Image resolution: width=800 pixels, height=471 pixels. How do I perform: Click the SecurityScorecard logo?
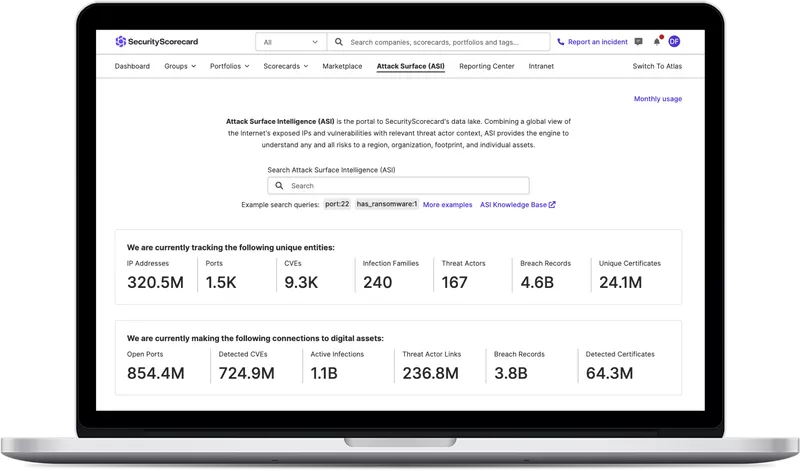point(157,41)
